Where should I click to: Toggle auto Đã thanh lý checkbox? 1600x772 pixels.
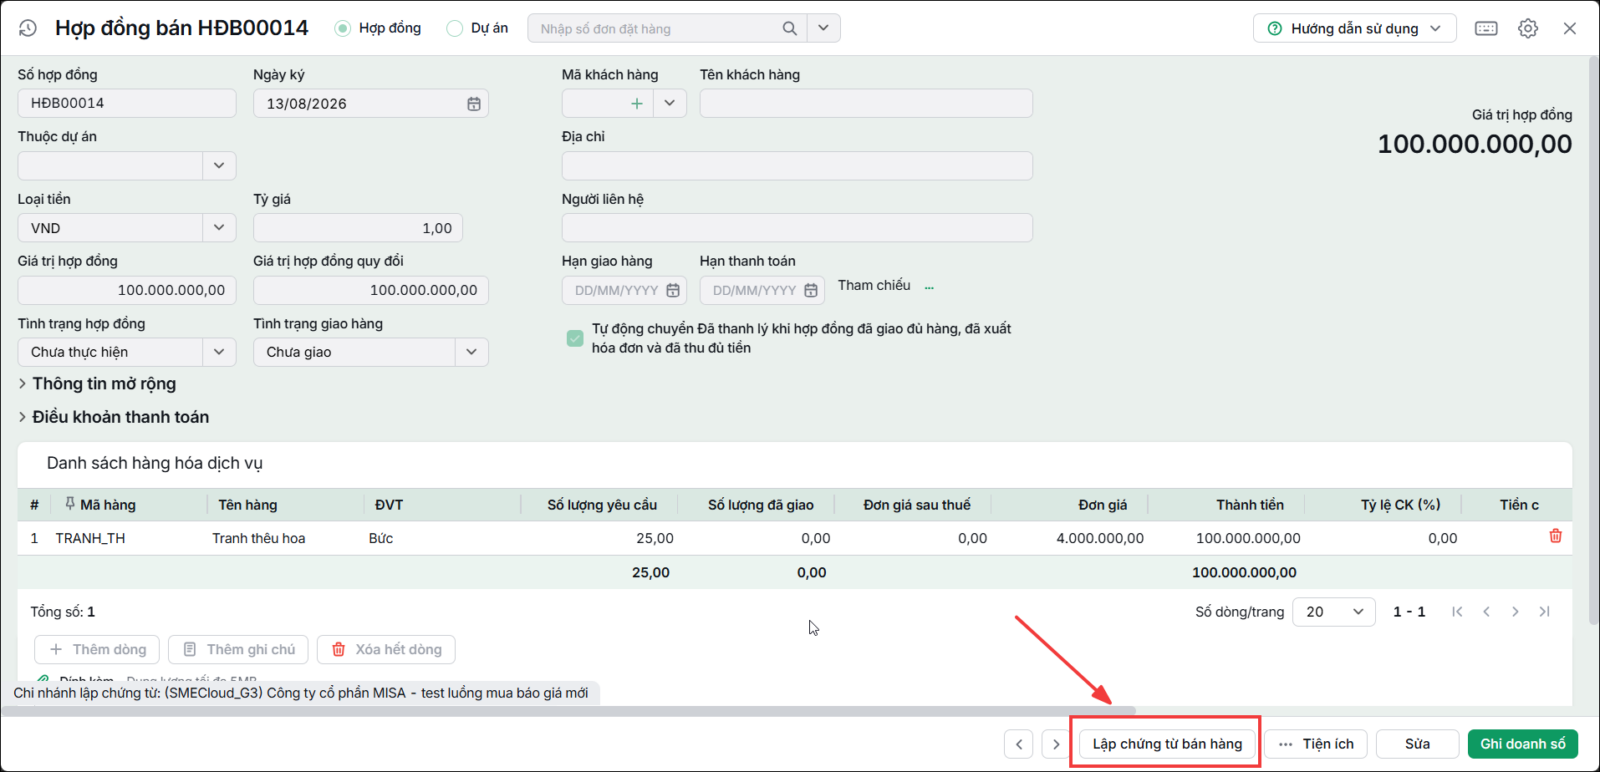tap(575, 338)
